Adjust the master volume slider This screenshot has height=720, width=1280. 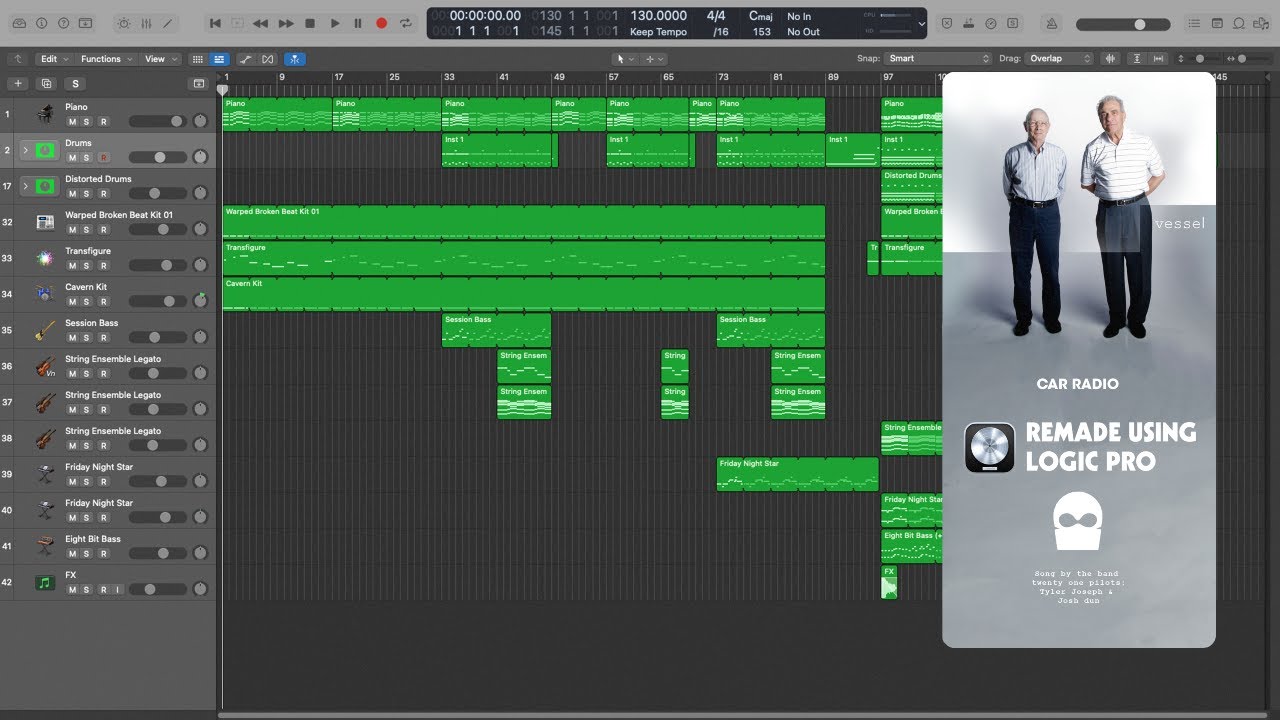click(x=1124, y=24)
